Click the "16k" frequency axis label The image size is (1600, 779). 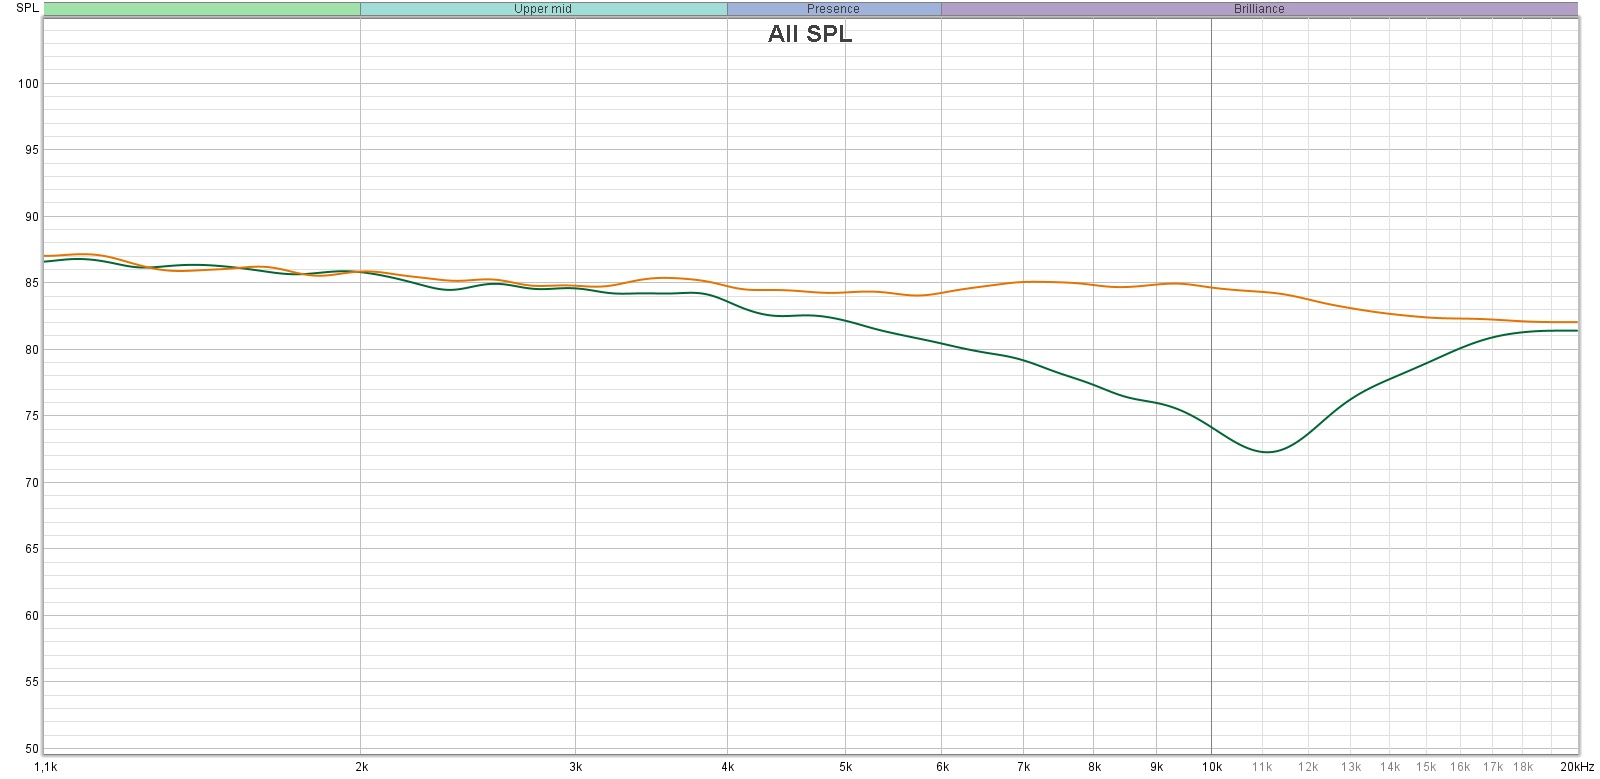(1460, 767)
